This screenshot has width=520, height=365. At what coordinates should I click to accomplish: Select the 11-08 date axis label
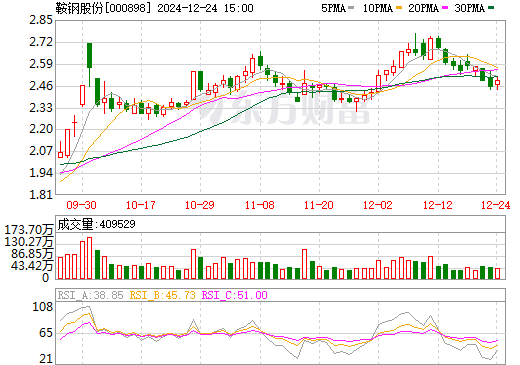260,205
